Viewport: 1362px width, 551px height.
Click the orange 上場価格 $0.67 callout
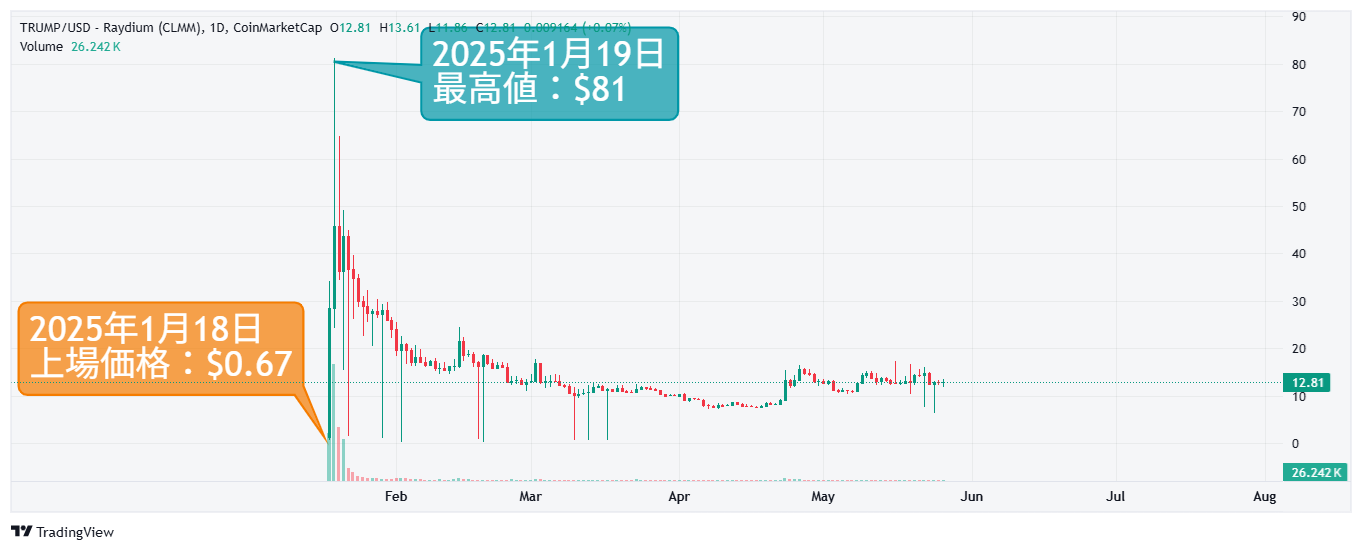[160, 347]
